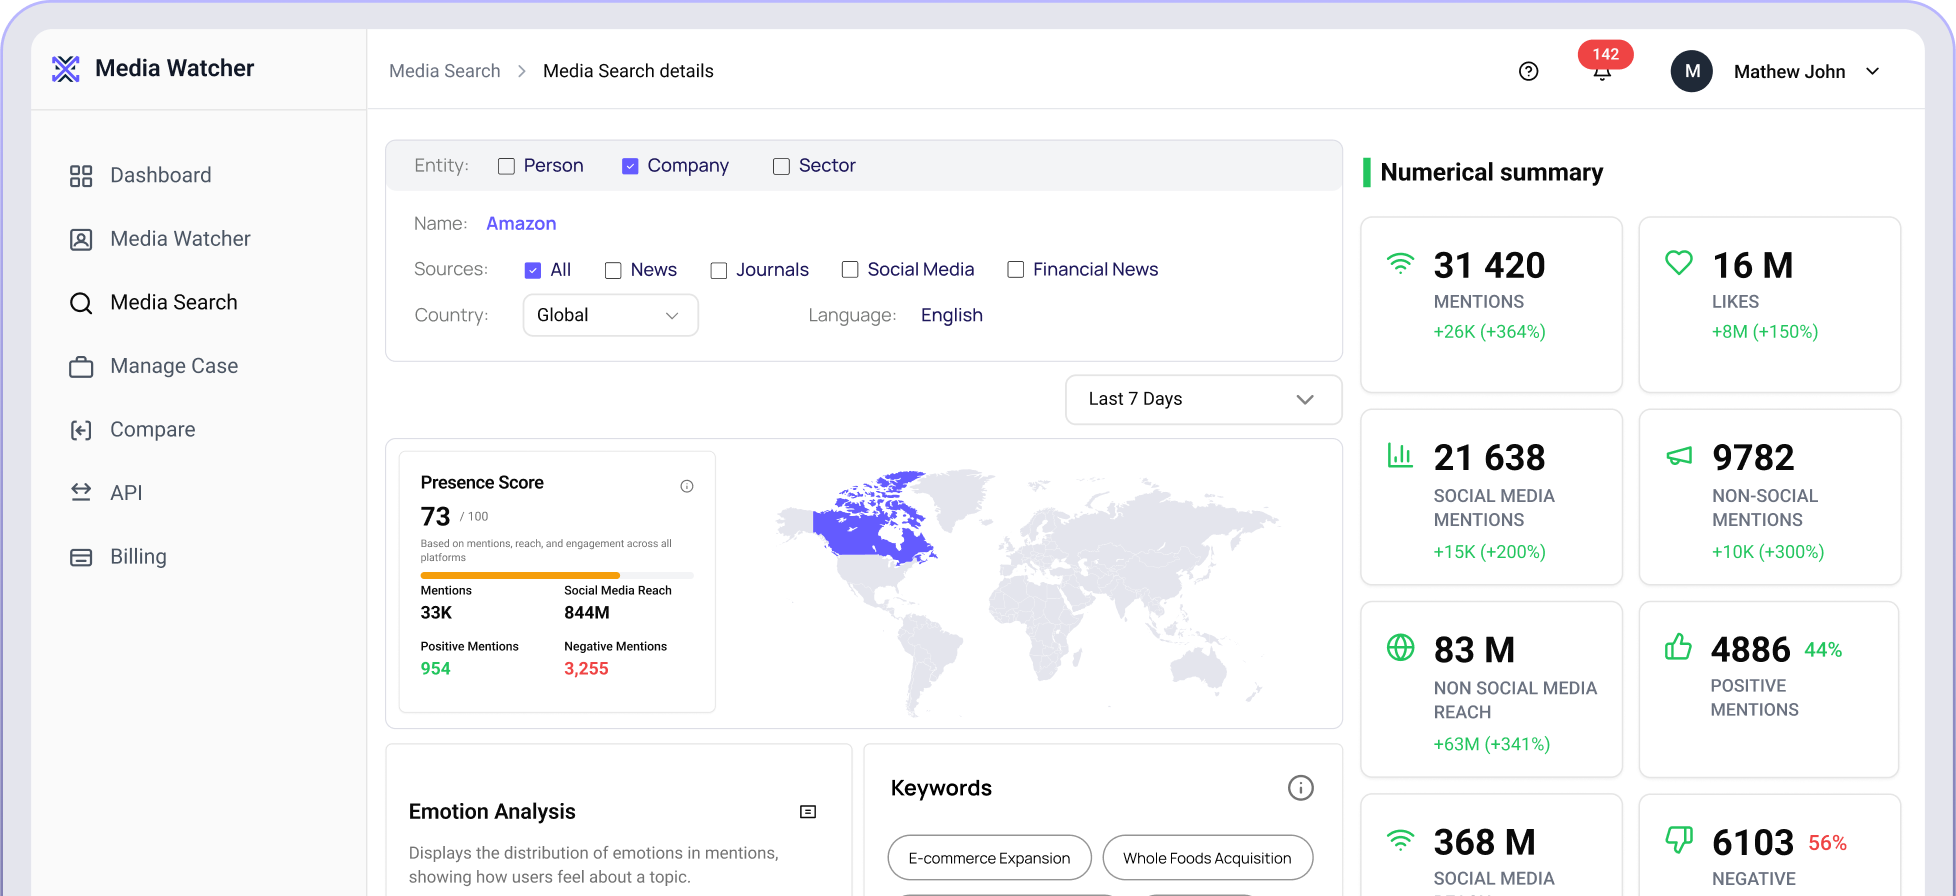Screen dimensions: 1956x896
Task: Click the Mathew John username
Action: (1789, 71)
